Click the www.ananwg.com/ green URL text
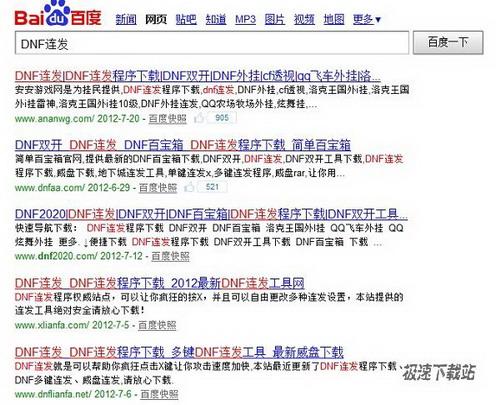Viewport: 500px width, 405px height. click(55, 118)
